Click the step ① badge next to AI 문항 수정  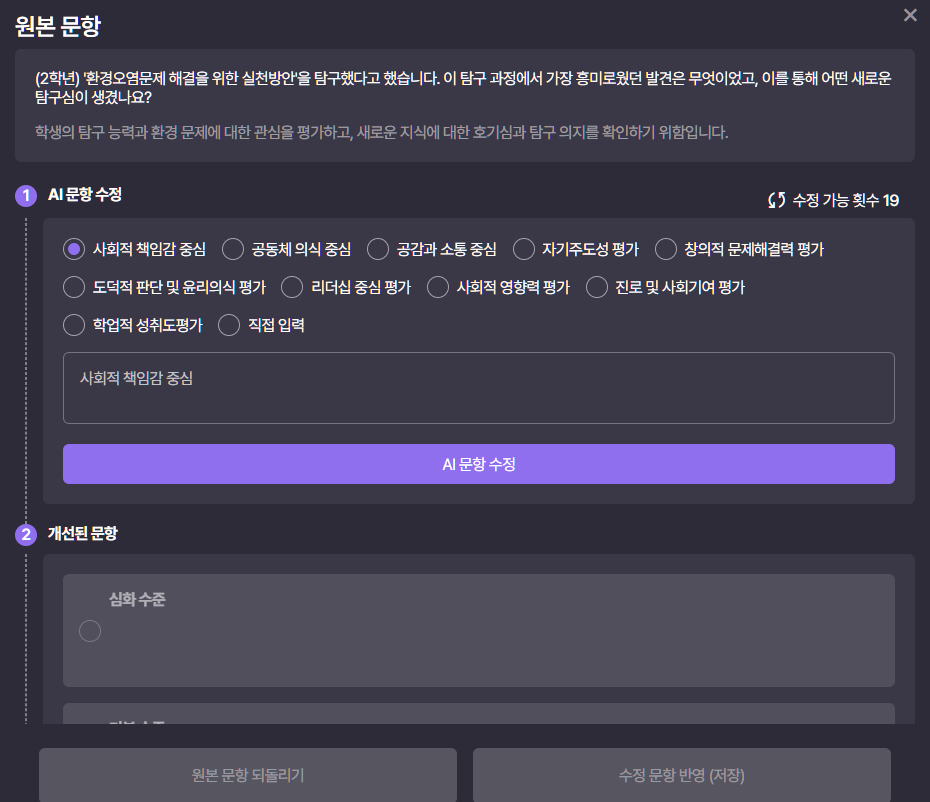[25, 196]
